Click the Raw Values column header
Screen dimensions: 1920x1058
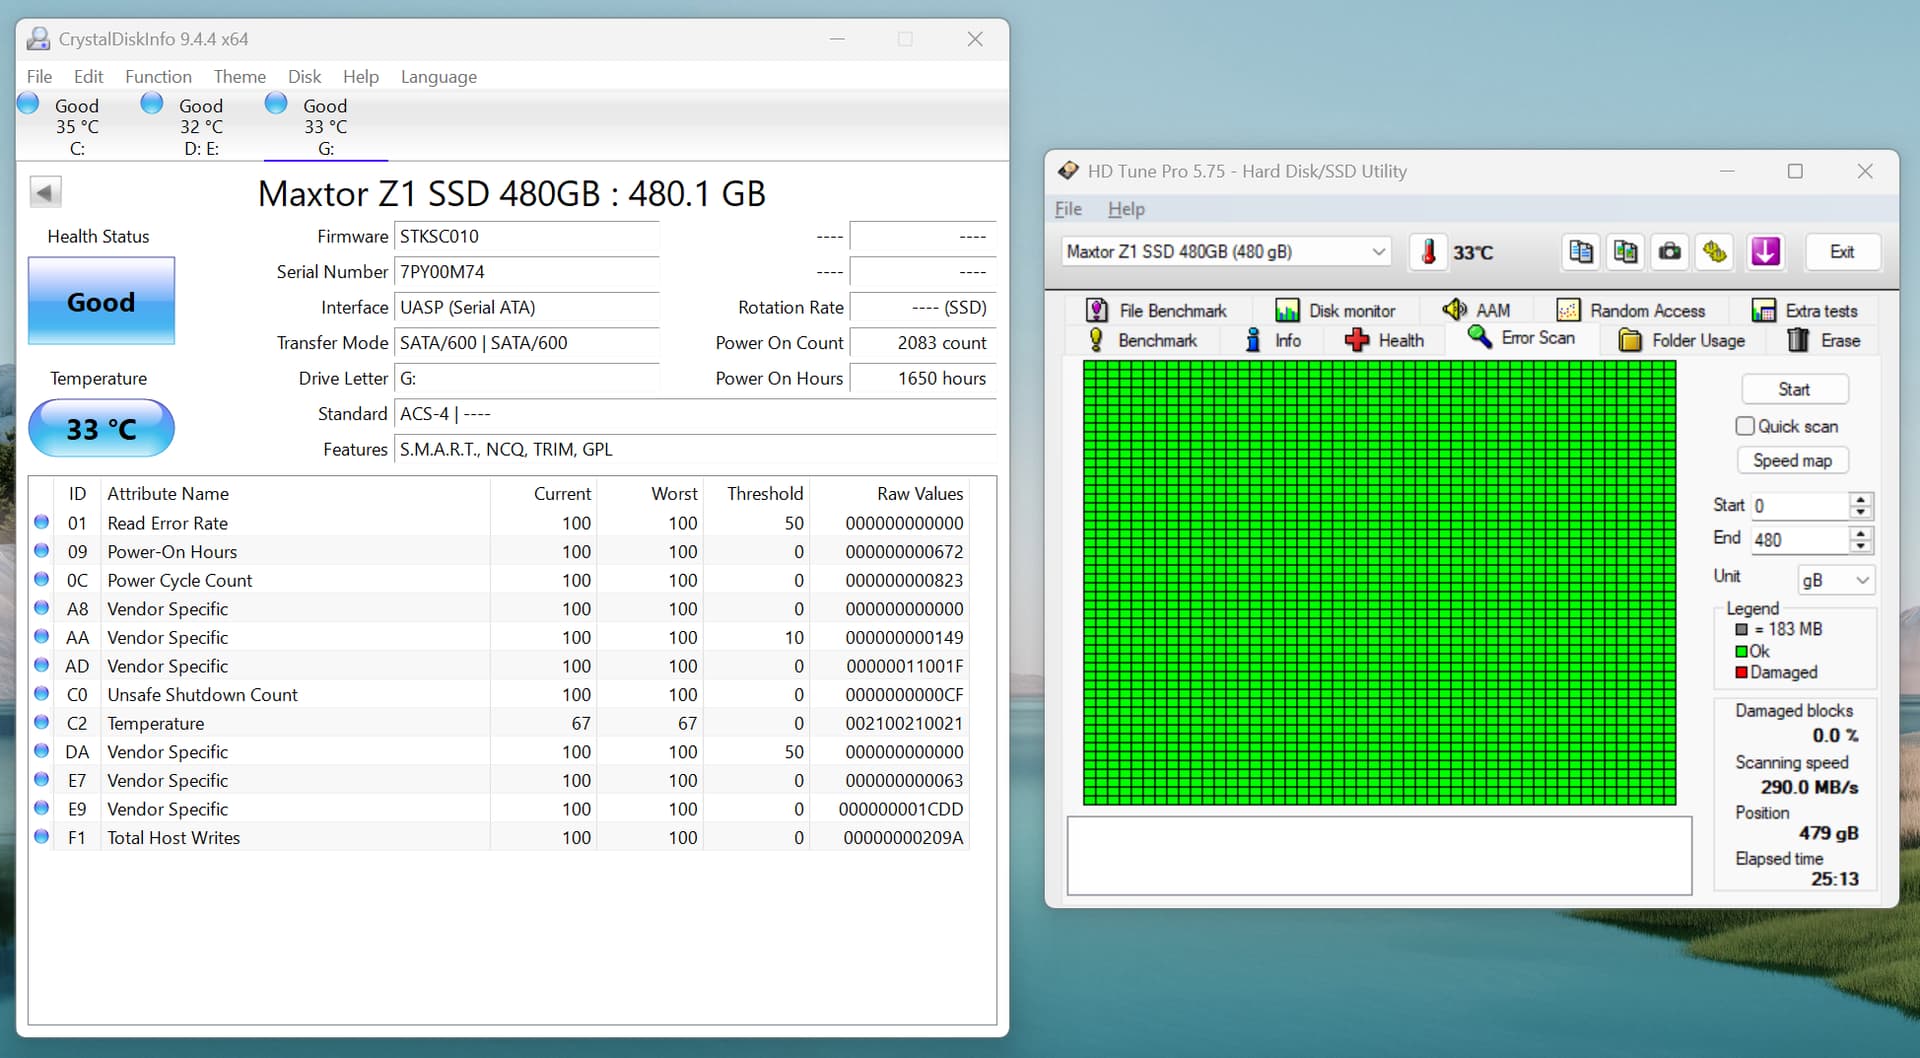pyautogui.click(x=920, y=494)
